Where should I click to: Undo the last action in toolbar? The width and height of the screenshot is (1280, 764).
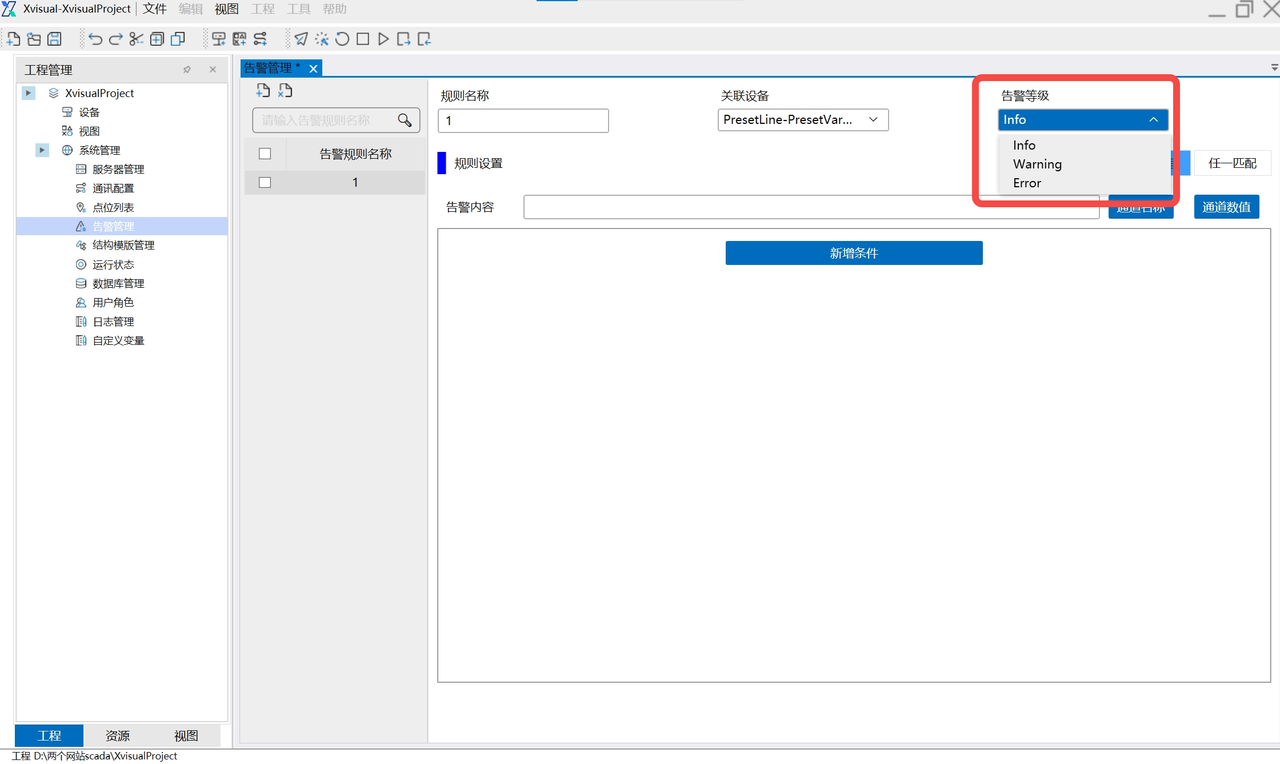[x=95, y=39]
